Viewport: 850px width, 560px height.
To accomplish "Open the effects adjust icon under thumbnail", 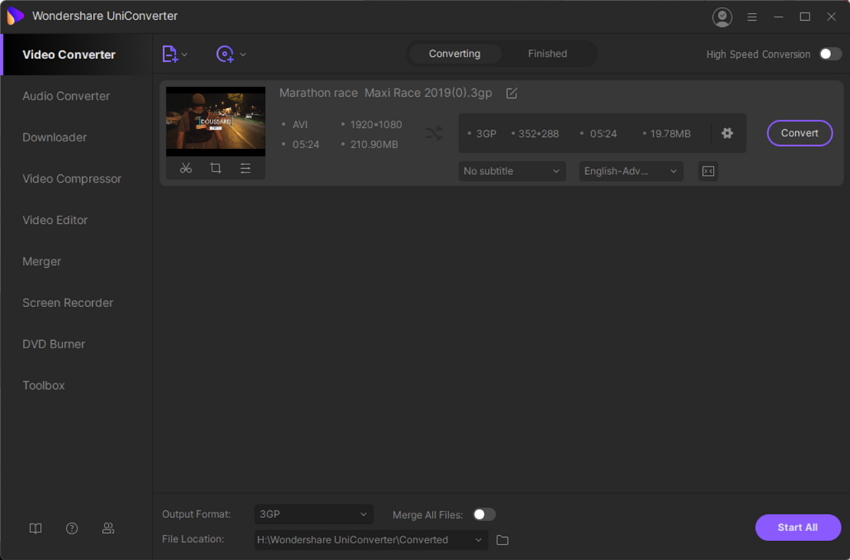I will coord(245,168).
